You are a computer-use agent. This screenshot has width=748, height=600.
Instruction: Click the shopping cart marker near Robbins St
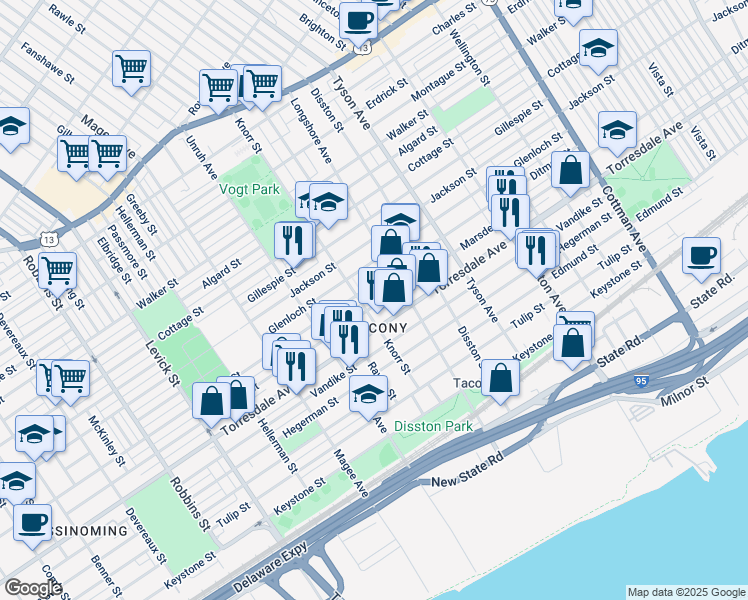[58, 269]
